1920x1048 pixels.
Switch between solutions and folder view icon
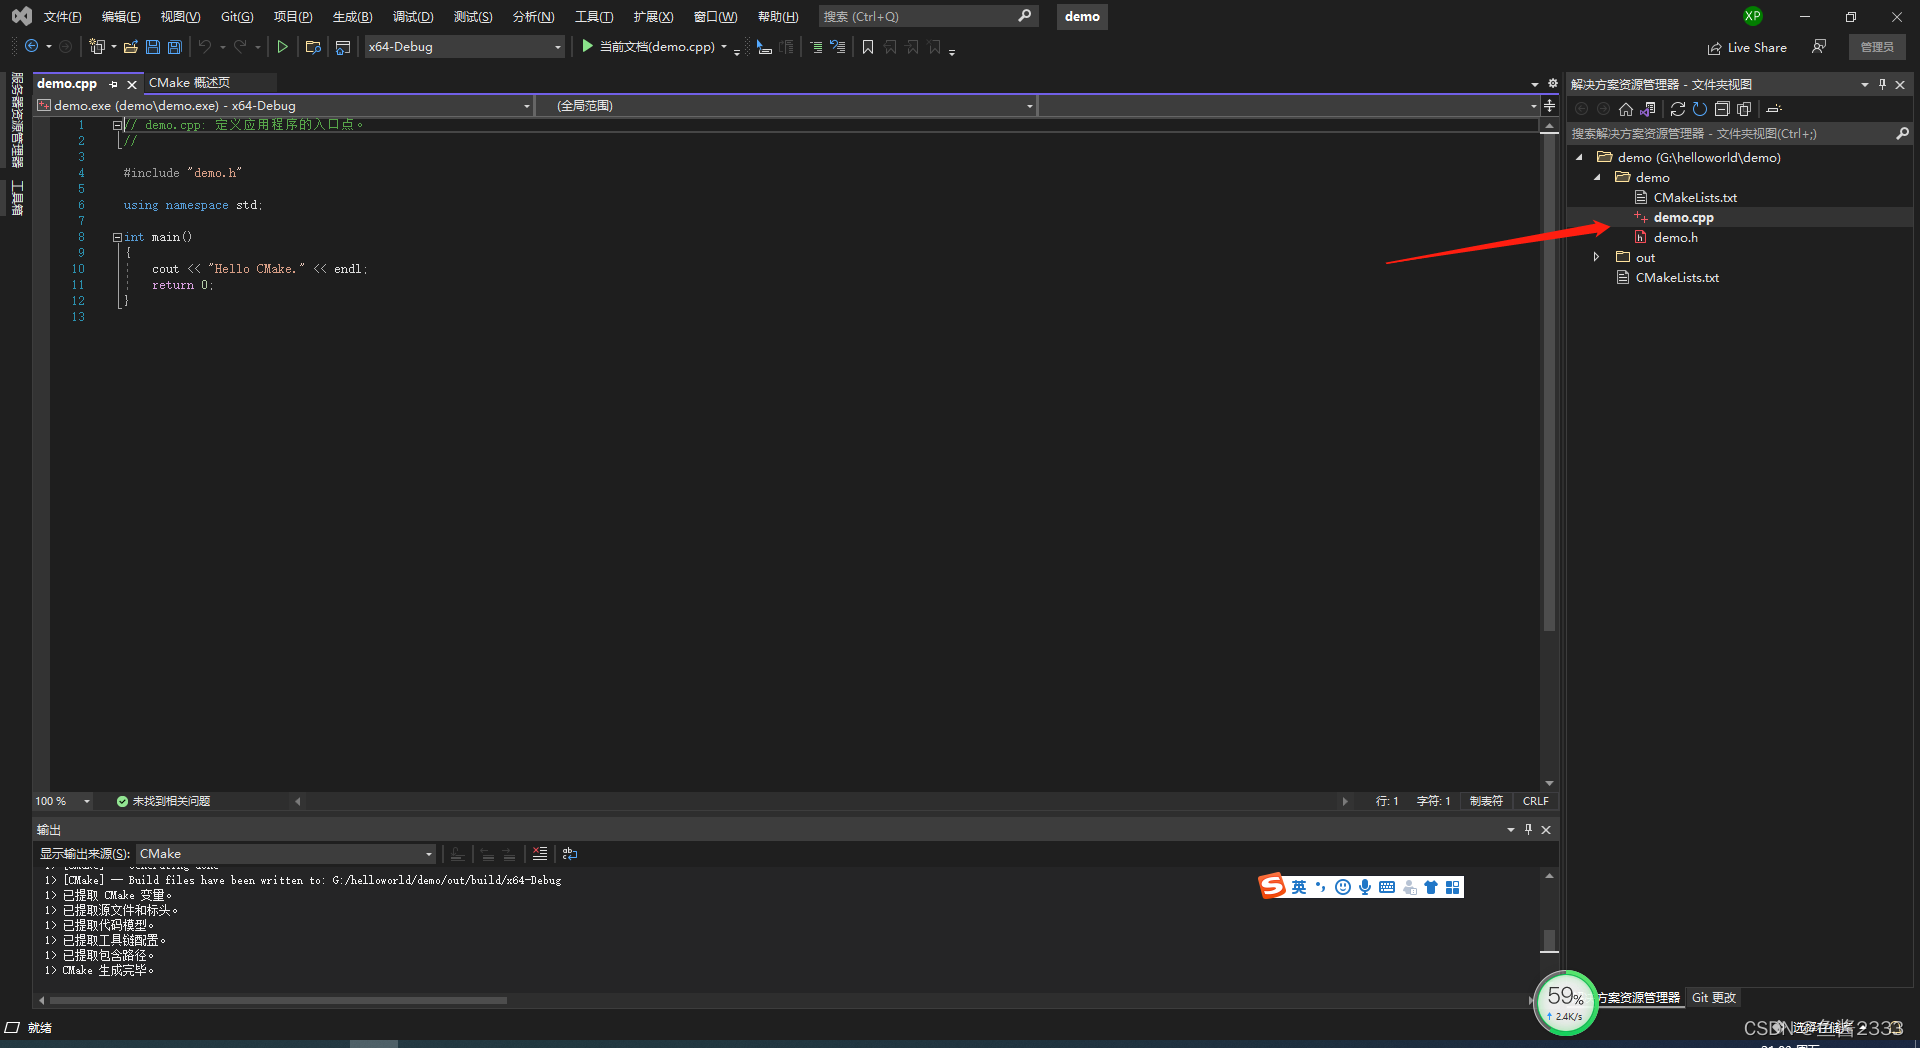(1648, 109)
